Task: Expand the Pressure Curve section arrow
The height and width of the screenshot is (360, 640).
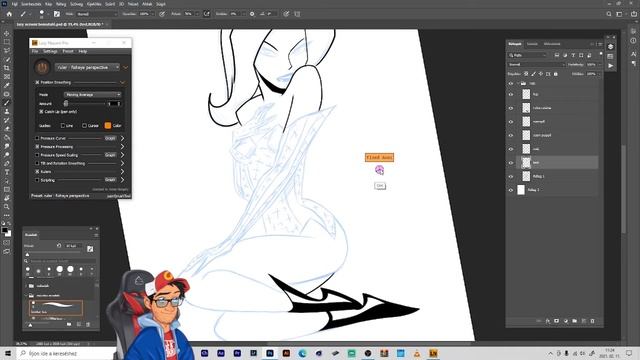Action: click(122, 138)
